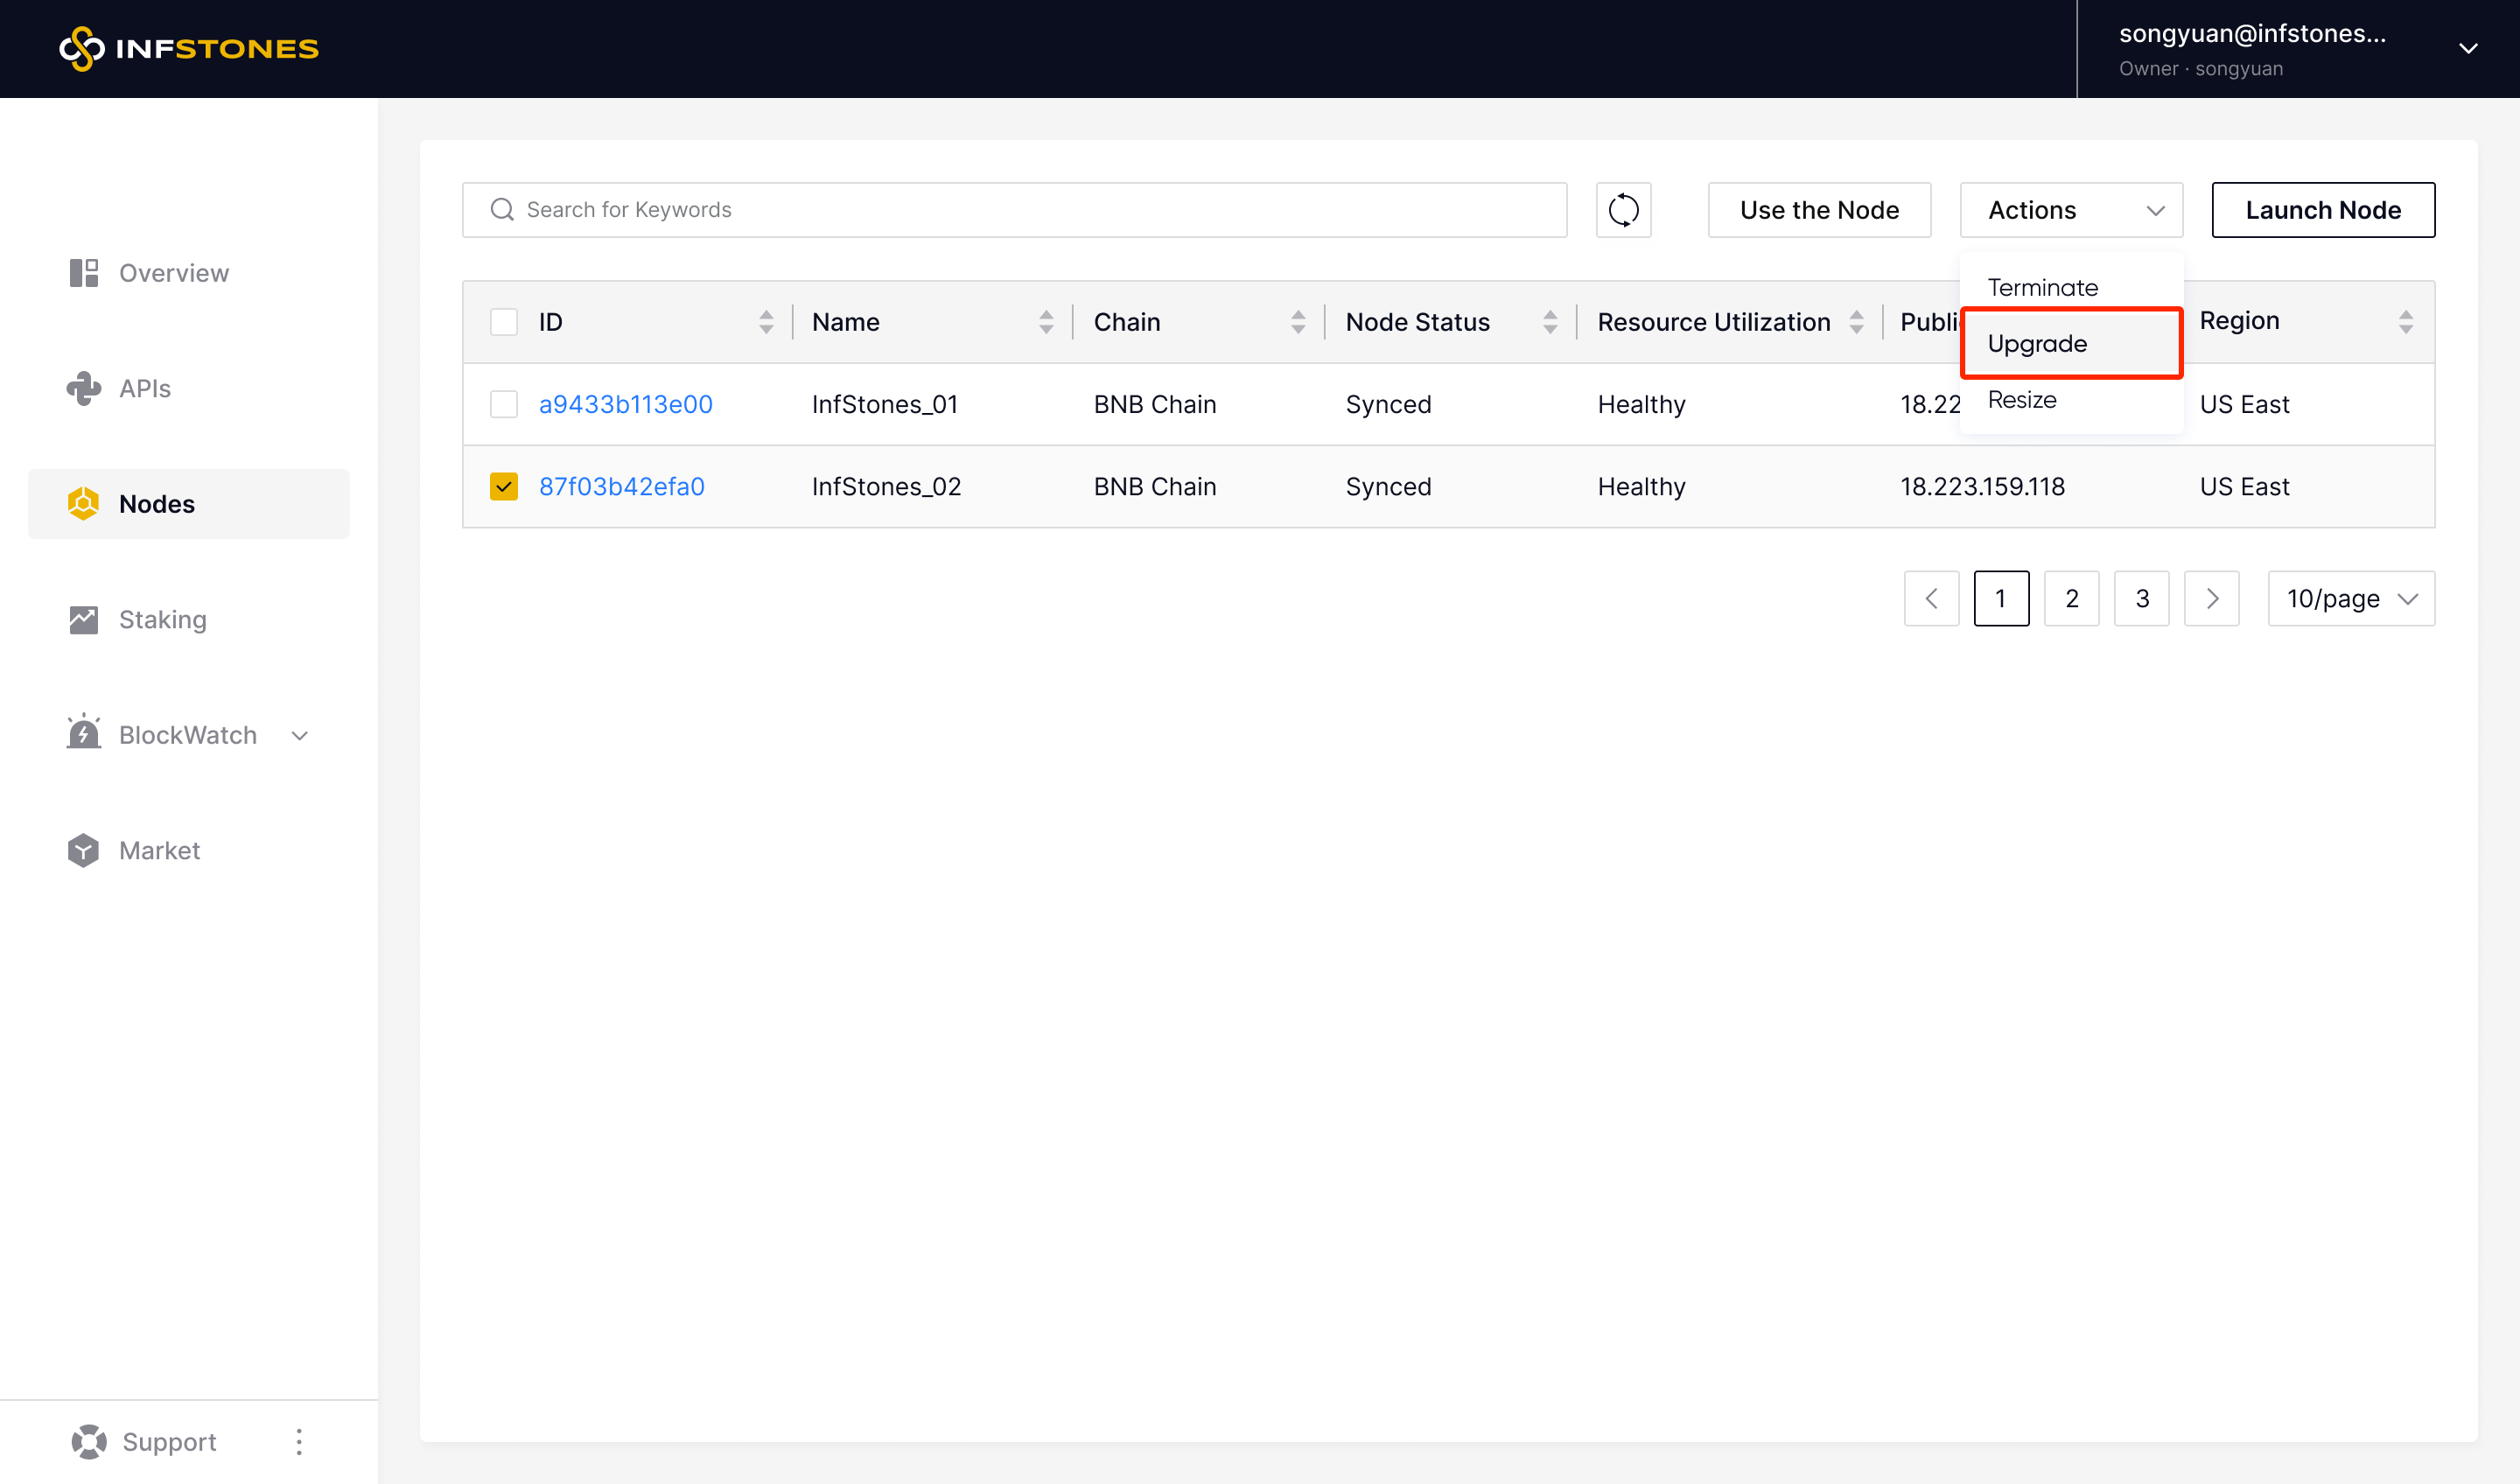Open node link 87f03b42efa0

pos(621,486)
